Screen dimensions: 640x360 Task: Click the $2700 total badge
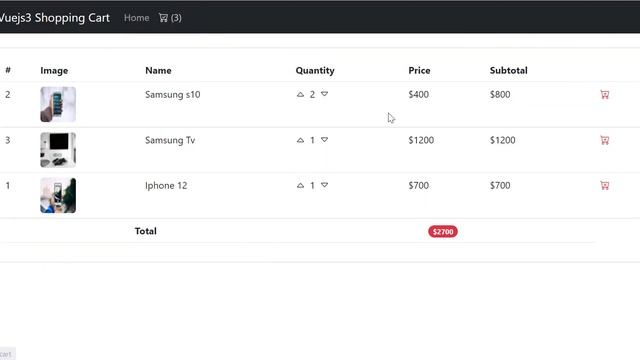pyautogui.click(x=443, y=232)
